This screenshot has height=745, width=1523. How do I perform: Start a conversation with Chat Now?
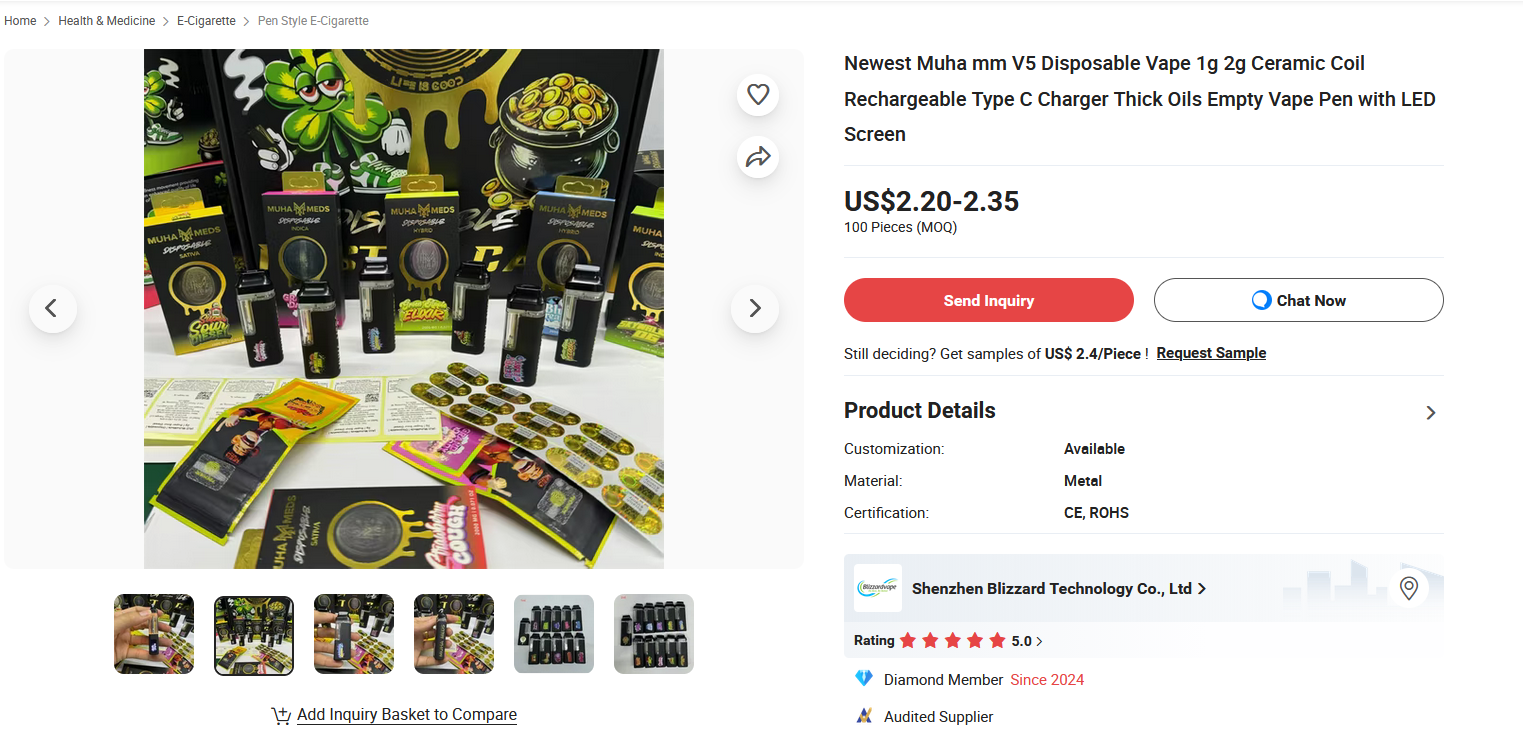[1299, 300]
